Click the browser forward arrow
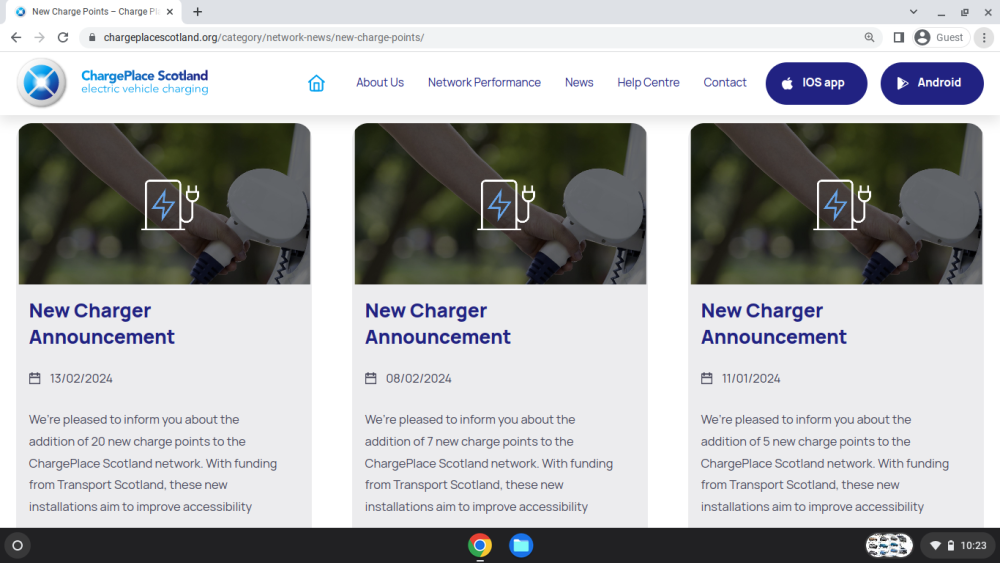The height and width of the screenshot is (563, 1000). (x=40, y=38)
